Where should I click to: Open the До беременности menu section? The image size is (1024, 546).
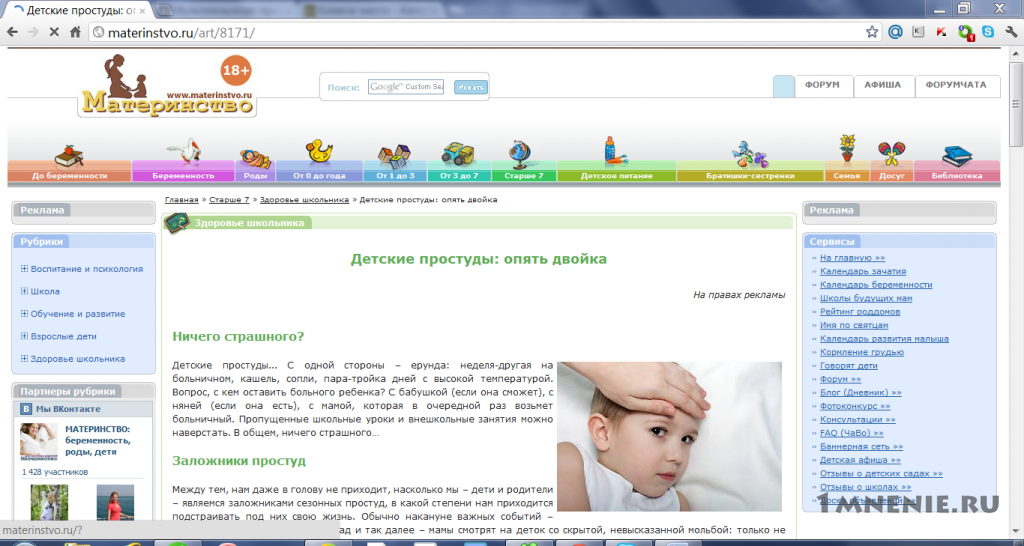tap(69, 176)
